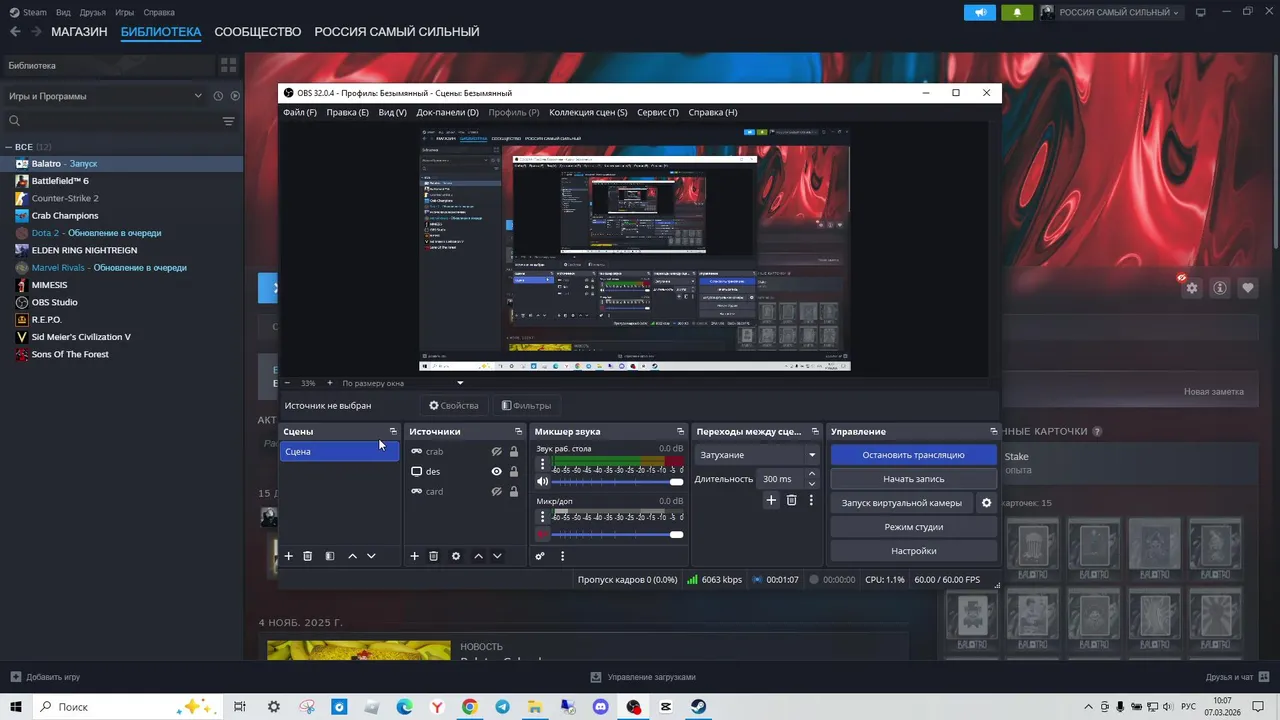The width and height of the screenshot is (1280, 720).
Task: Open Steam notifications bell icon
Action: (x=1017, y=12)
